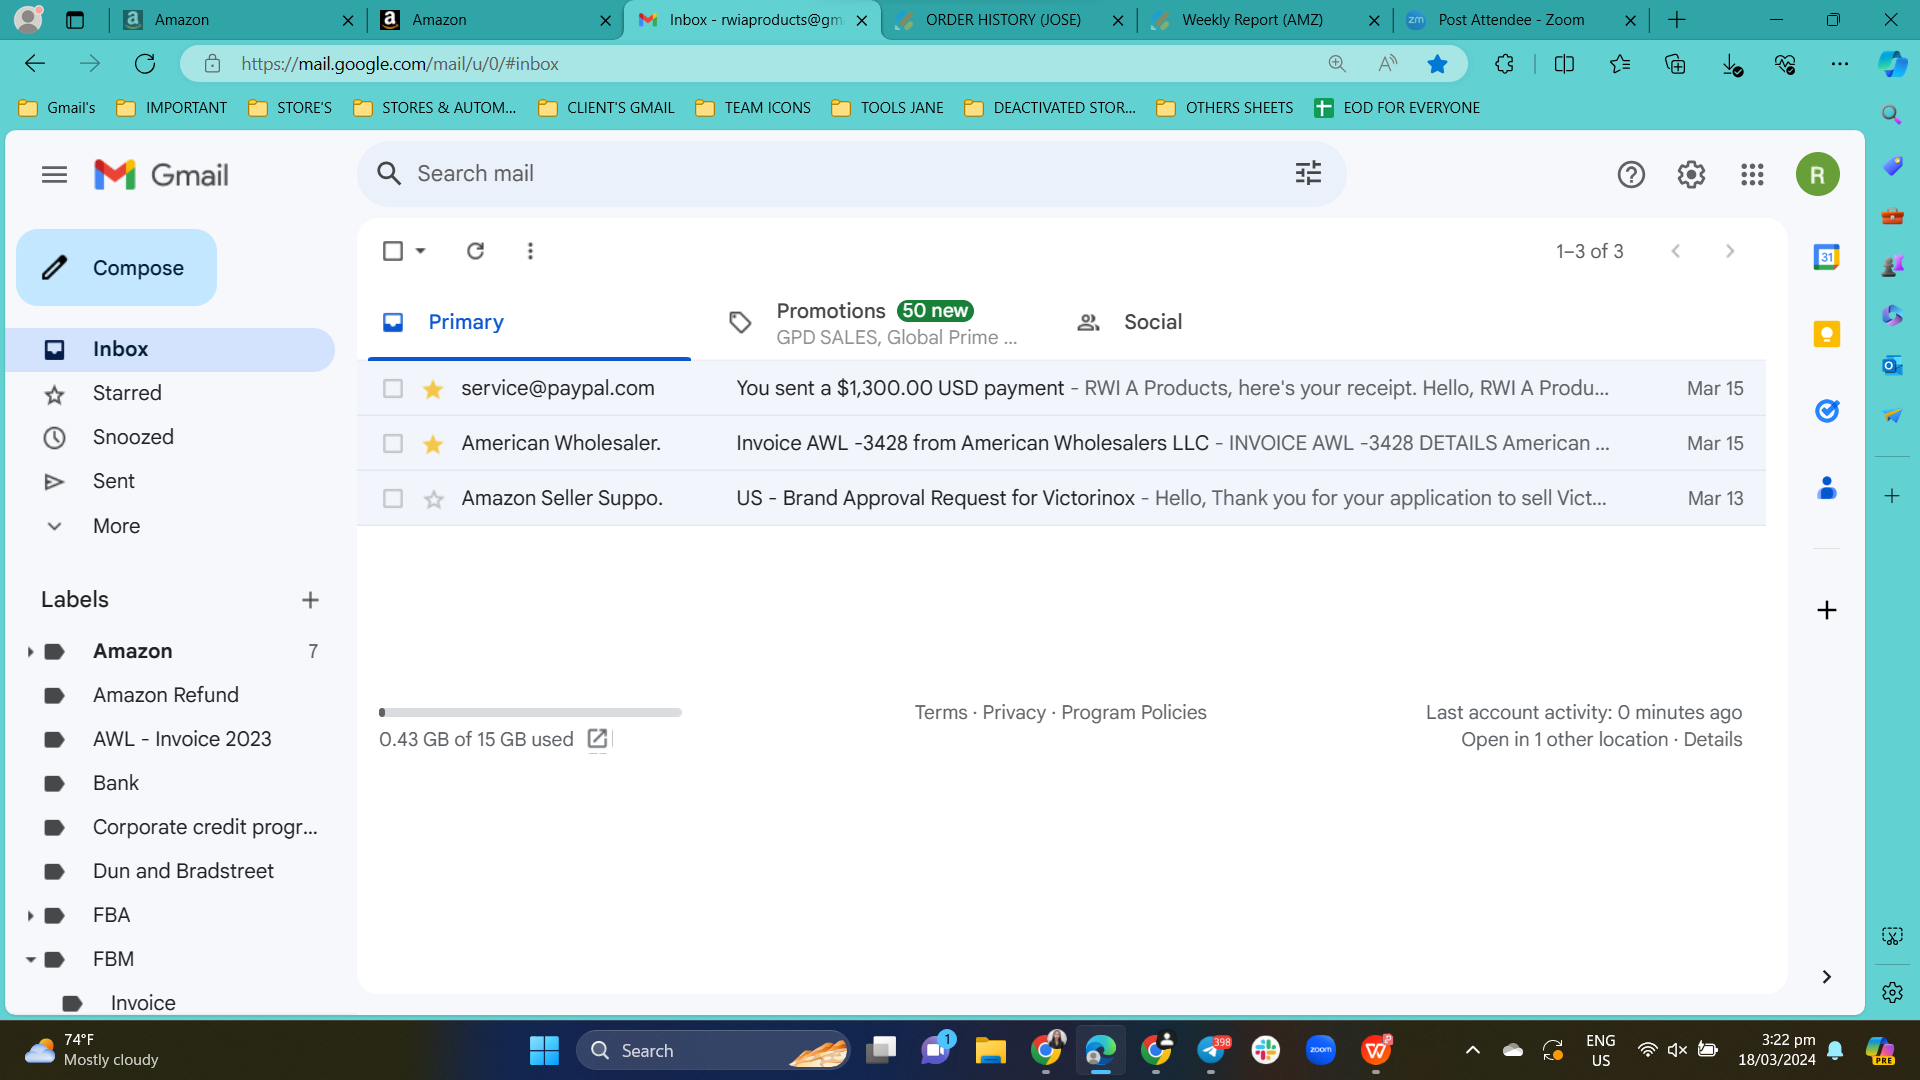The height and width of the screenshot is (1080, 1920).
Task: Open Windows Start menu
Action: [x=544, y=1050]
